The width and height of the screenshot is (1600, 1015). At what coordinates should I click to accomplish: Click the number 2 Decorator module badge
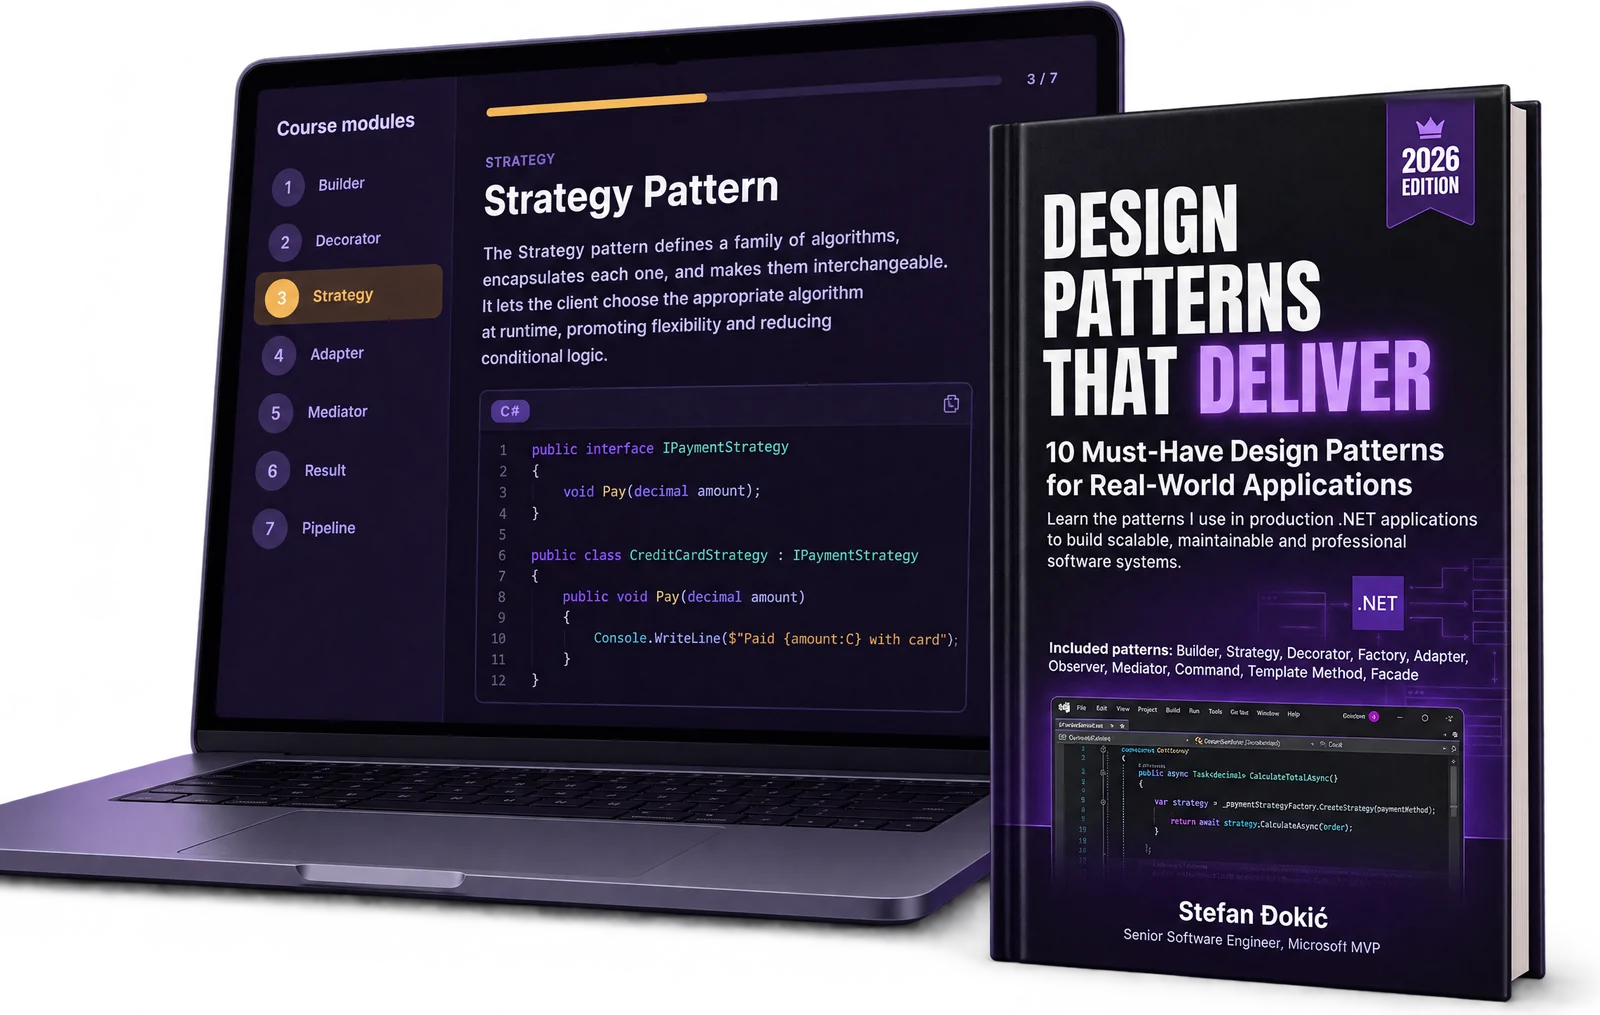pos(285,242)
